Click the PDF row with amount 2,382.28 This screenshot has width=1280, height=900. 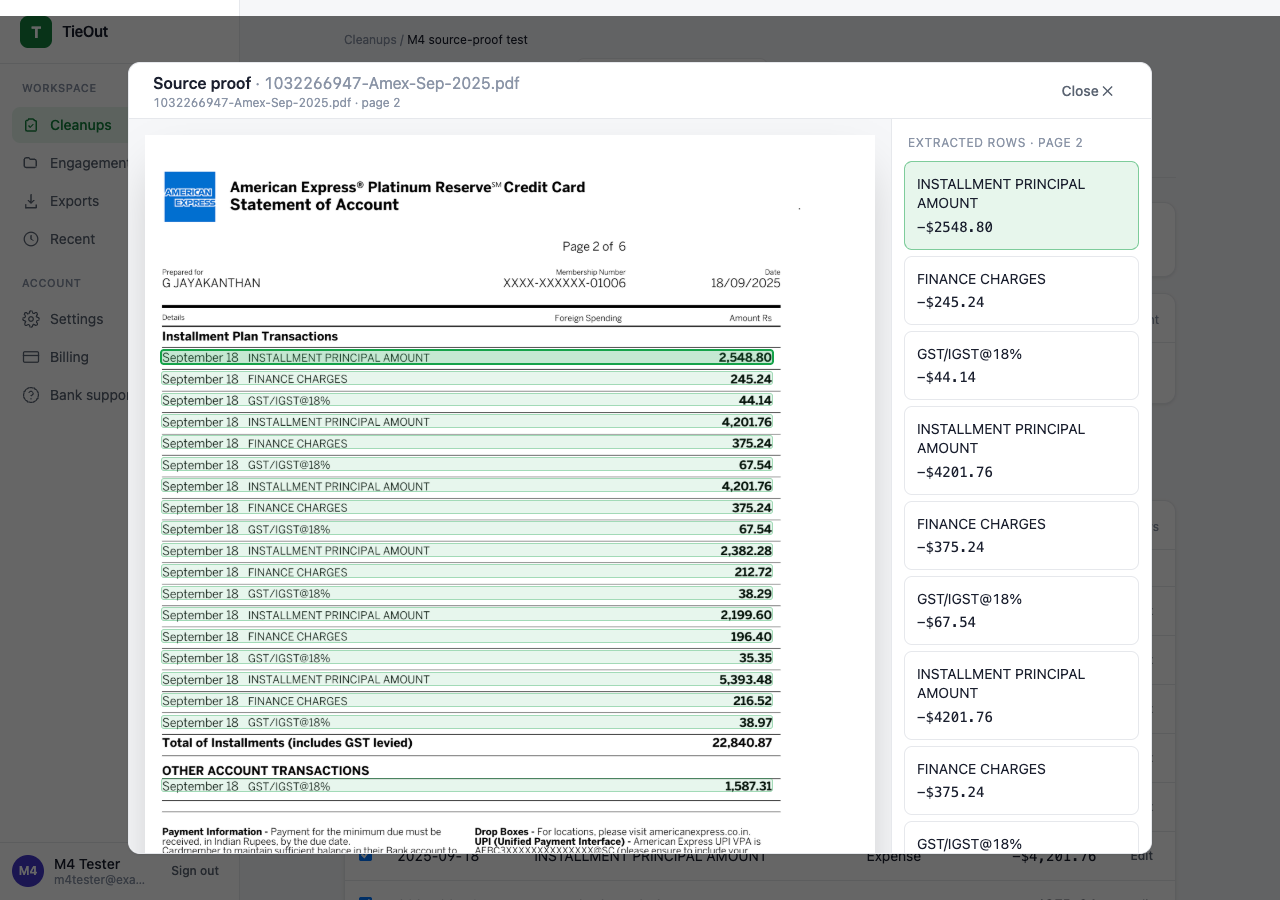[467, 551]
